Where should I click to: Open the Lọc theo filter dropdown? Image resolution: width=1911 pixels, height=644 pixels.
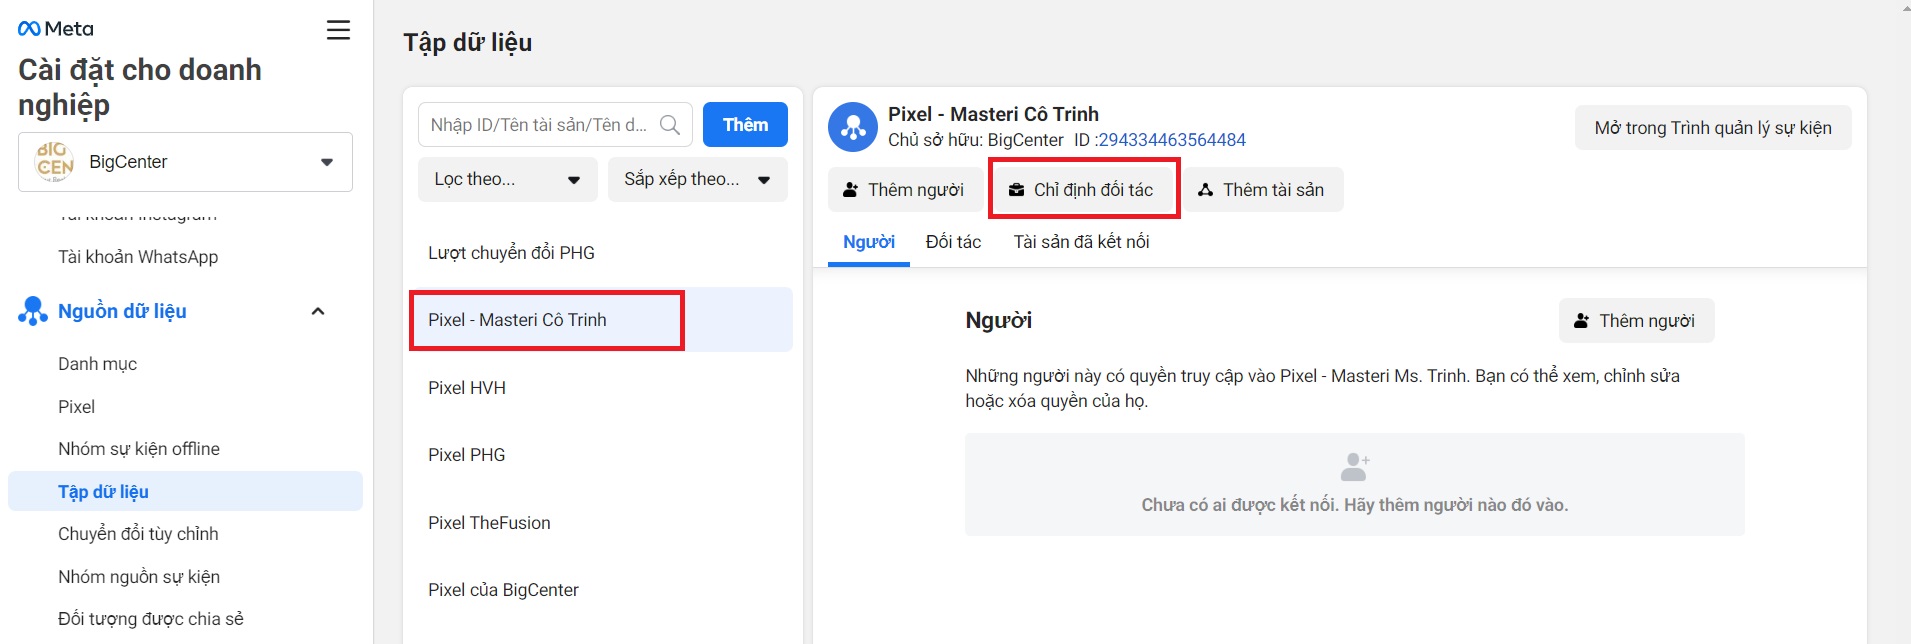(508, 180)
